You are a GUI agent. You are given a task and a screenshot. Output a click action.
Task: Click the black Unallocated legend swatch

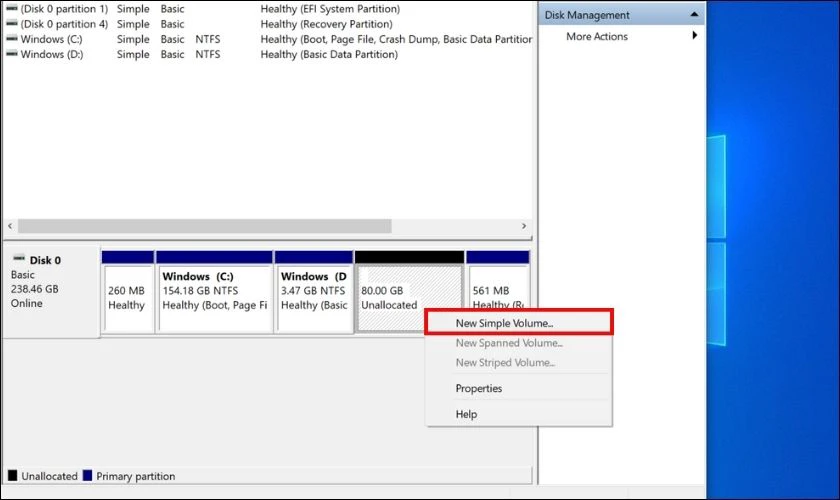pos(13,477)
